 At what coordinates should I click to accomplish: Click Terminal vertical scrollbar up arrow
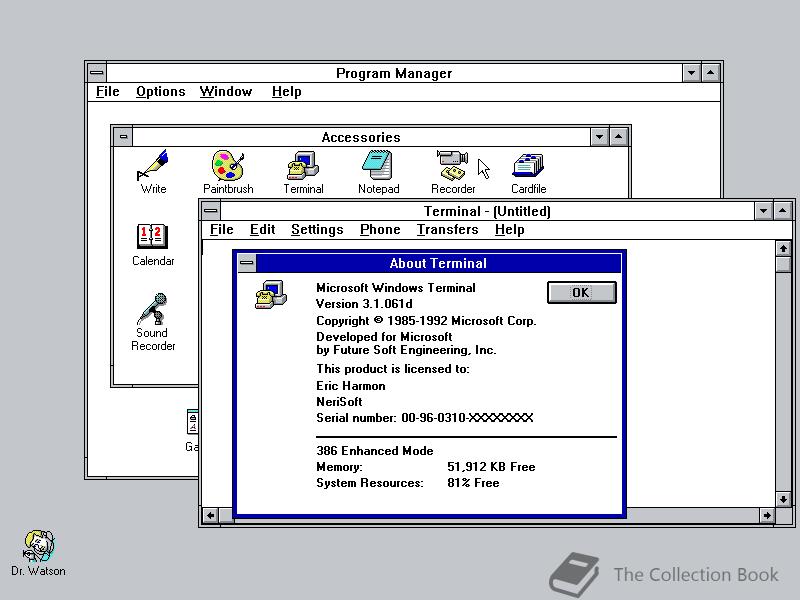[x=783, y=248]
